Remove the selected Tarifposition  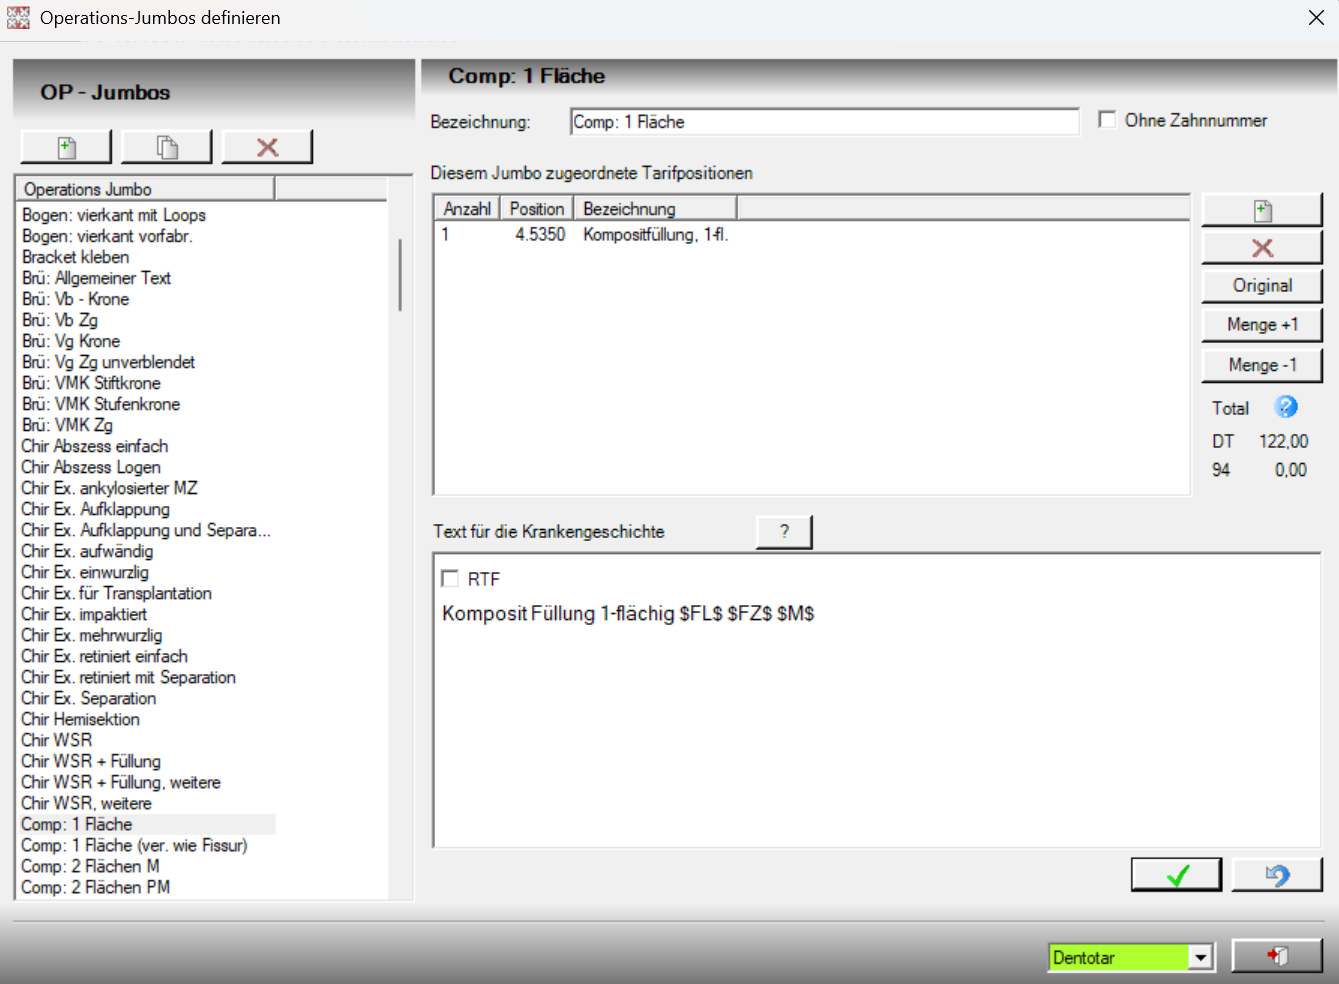[x=1262, y=248]
